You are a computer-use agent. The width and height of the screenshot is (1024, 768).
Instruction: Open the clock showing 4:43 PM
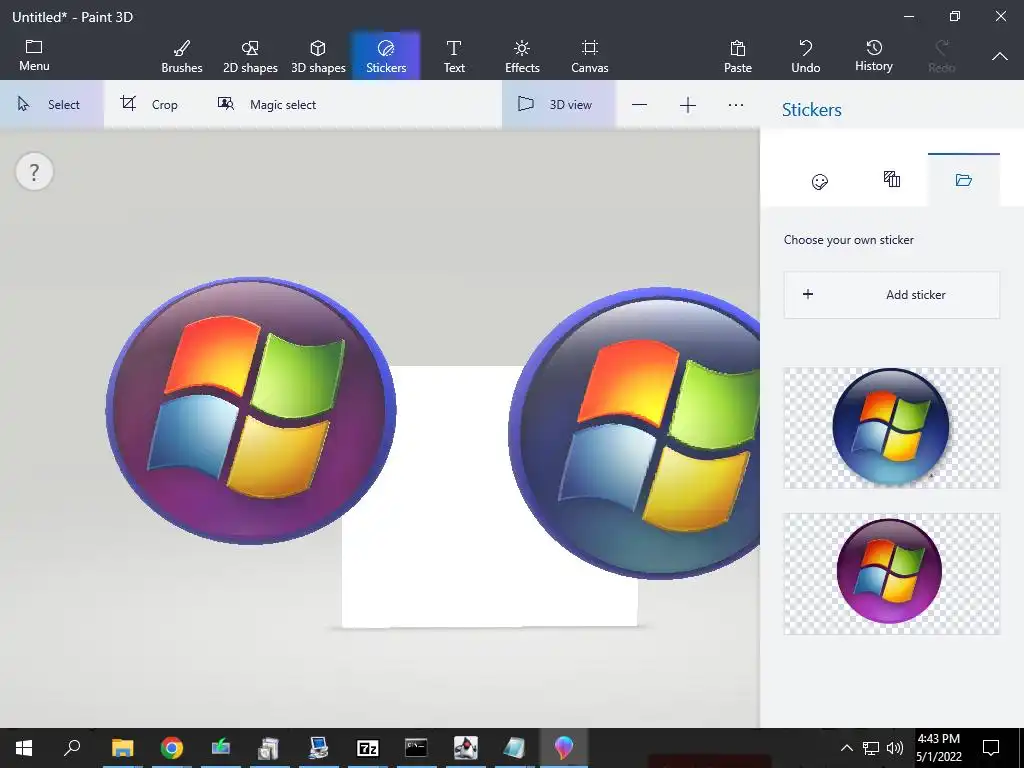coord(938,748)
